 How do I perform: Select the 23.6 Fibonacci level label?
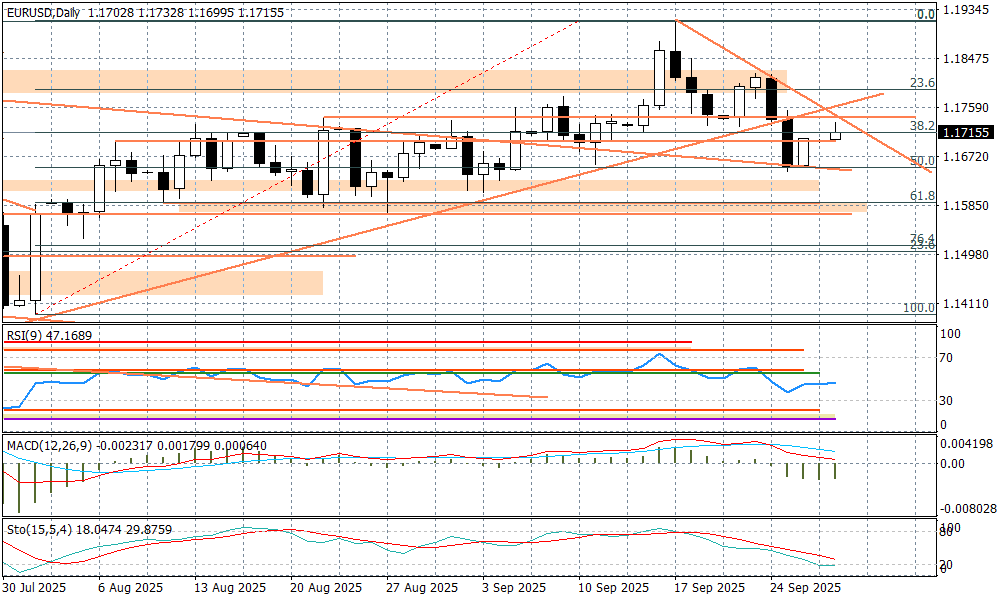tap(922, 83)
